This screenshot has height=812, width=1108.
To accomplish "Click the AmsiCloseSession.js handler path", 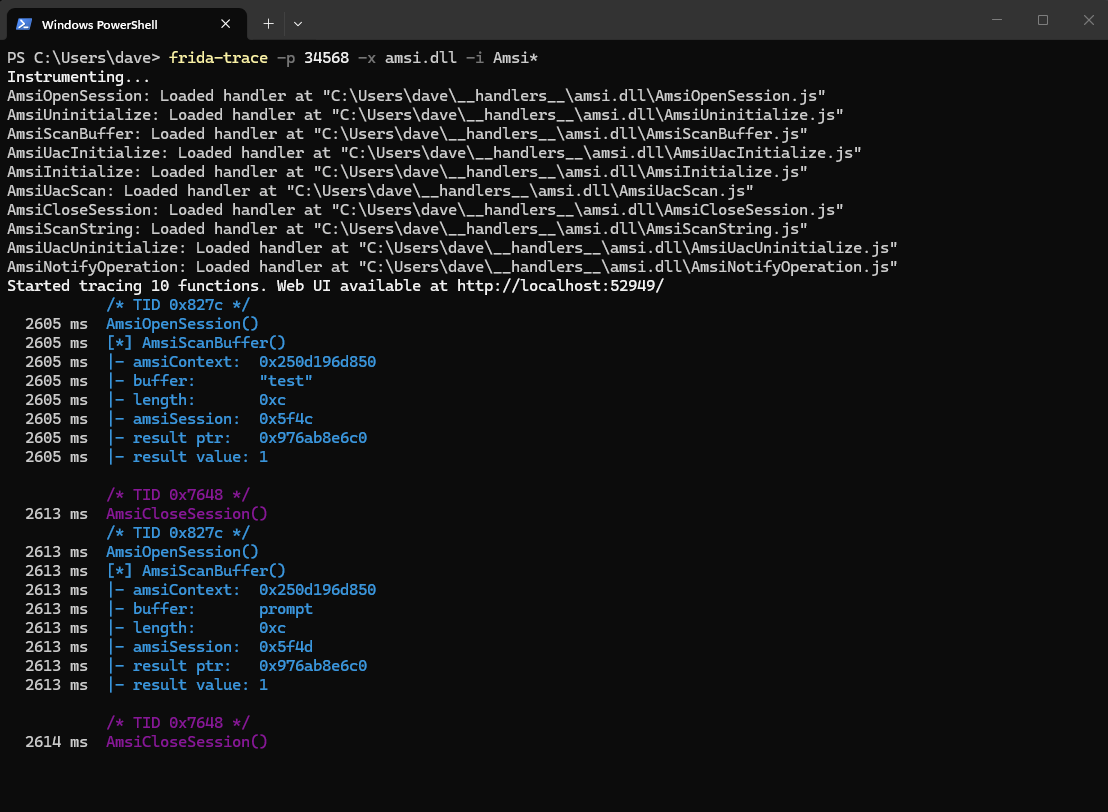I will [x=587, y=211].
